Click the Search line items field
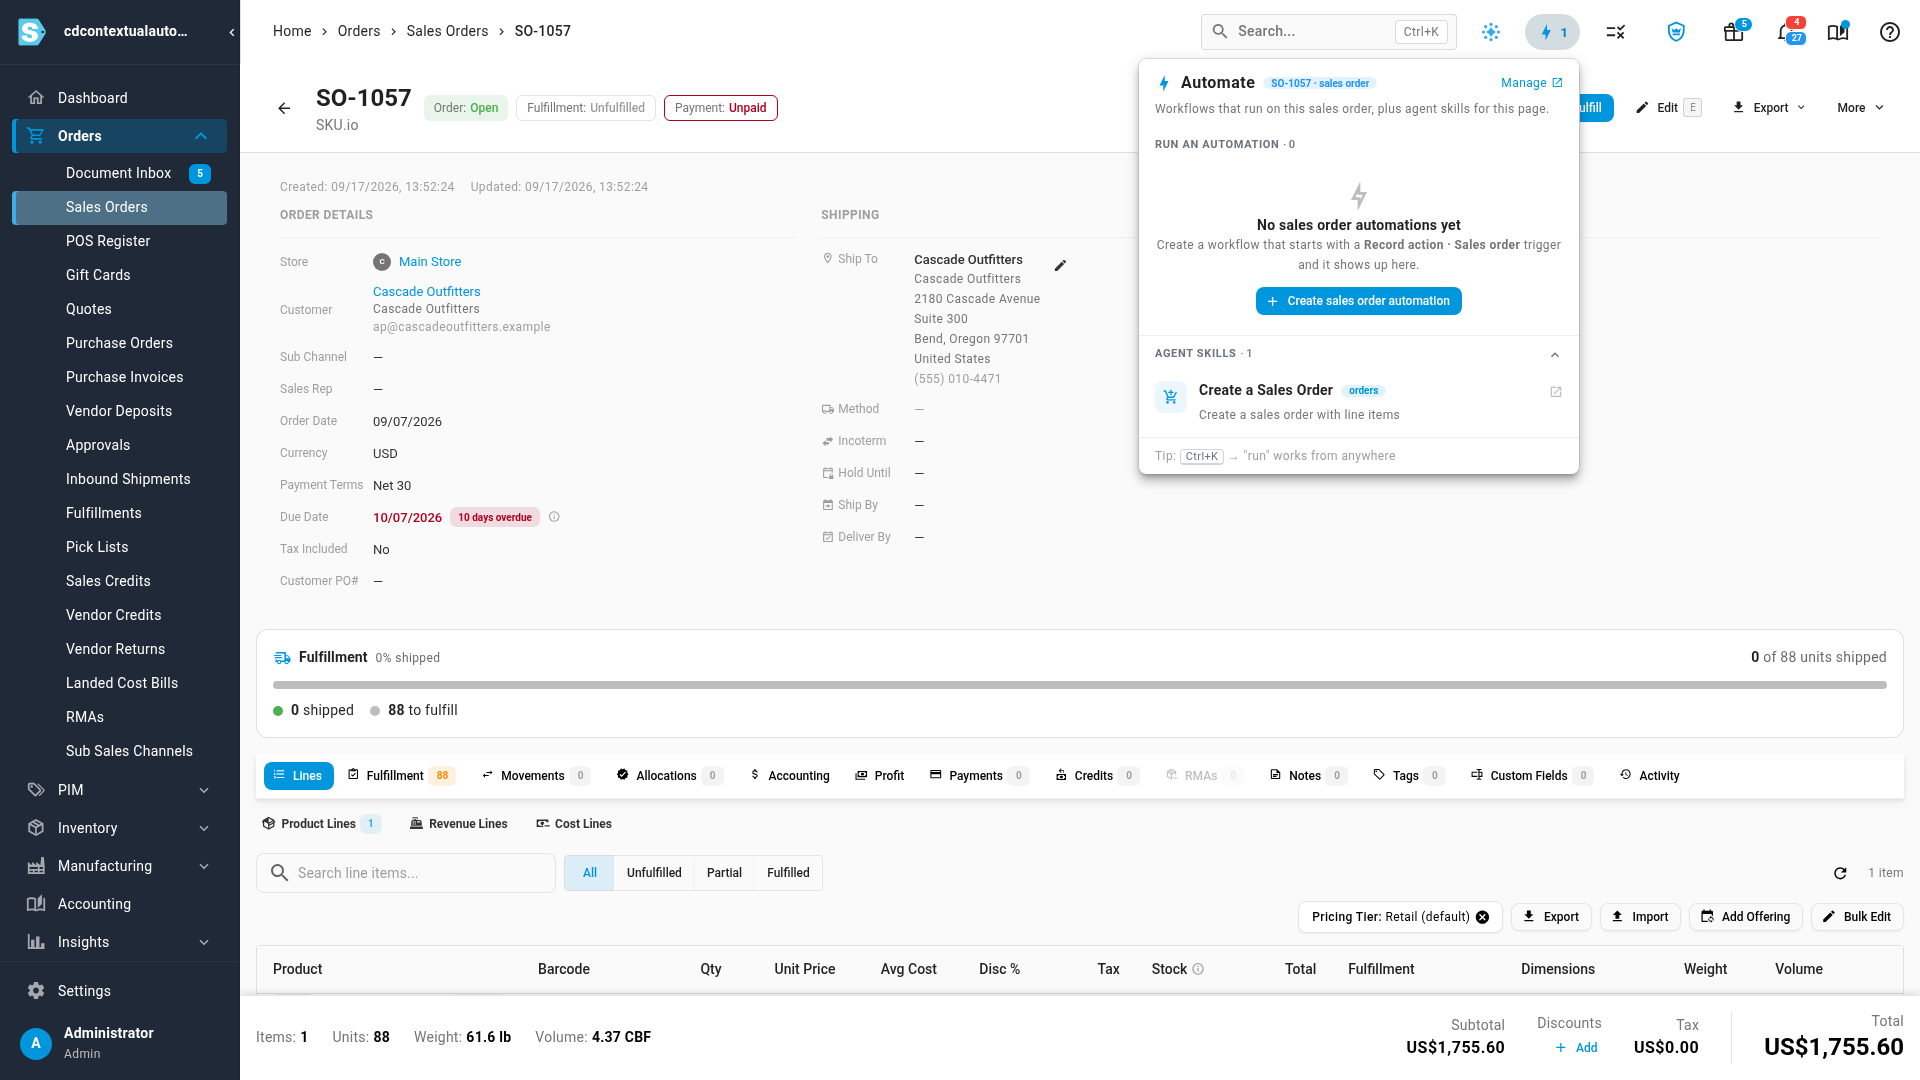Viewport: 1920px width, 1080px height. [406, 873]
